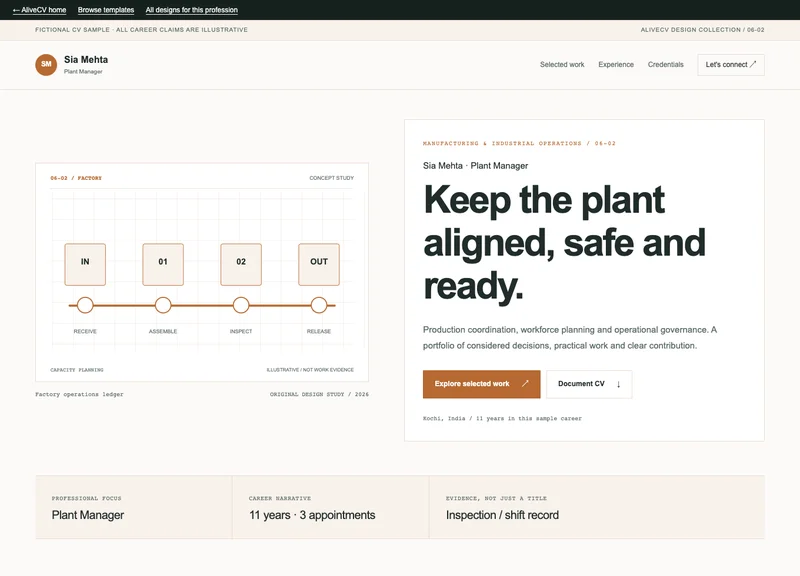Viewport: 800px width, 576px height.
Task: Click the SM avatar circle
Action: click(46, 64)
